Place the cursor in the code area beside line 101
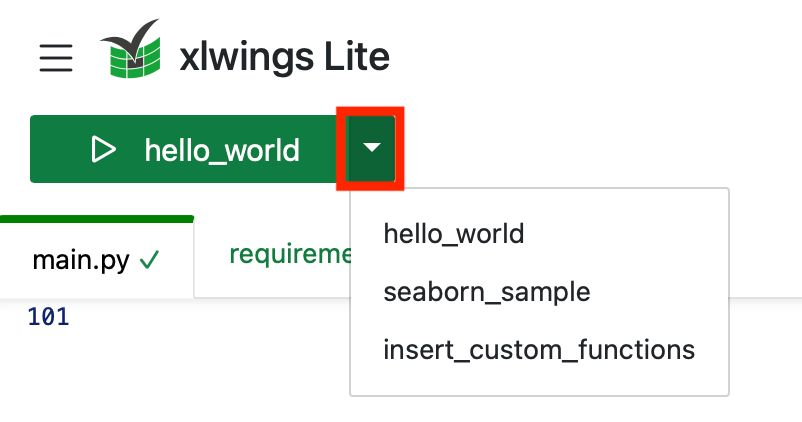Image resolution: width=802 pixels, height=422 pixels. point(200,318)
